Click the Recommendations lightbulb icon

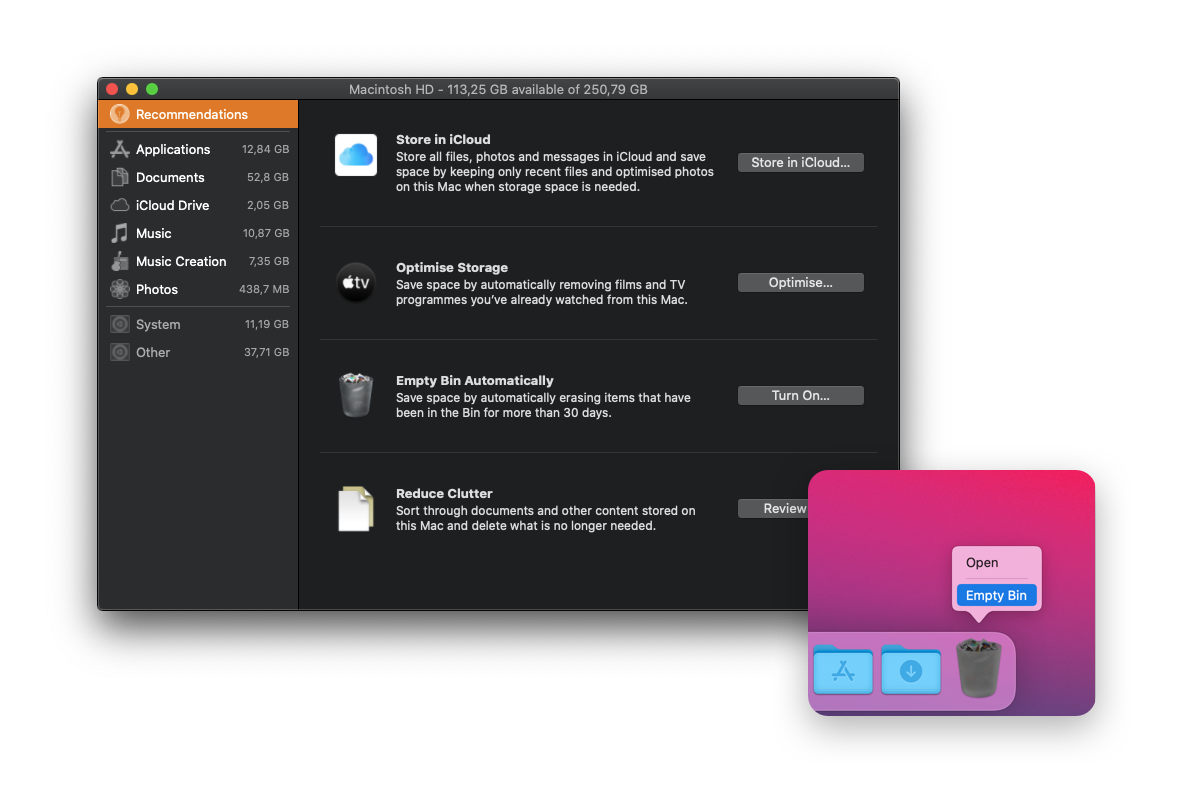click(120, 114)
